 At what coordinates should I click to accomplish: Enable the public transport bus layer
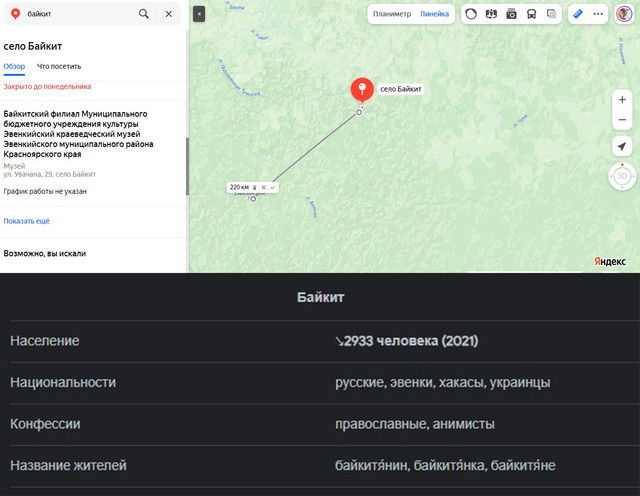tap(531, 14)
